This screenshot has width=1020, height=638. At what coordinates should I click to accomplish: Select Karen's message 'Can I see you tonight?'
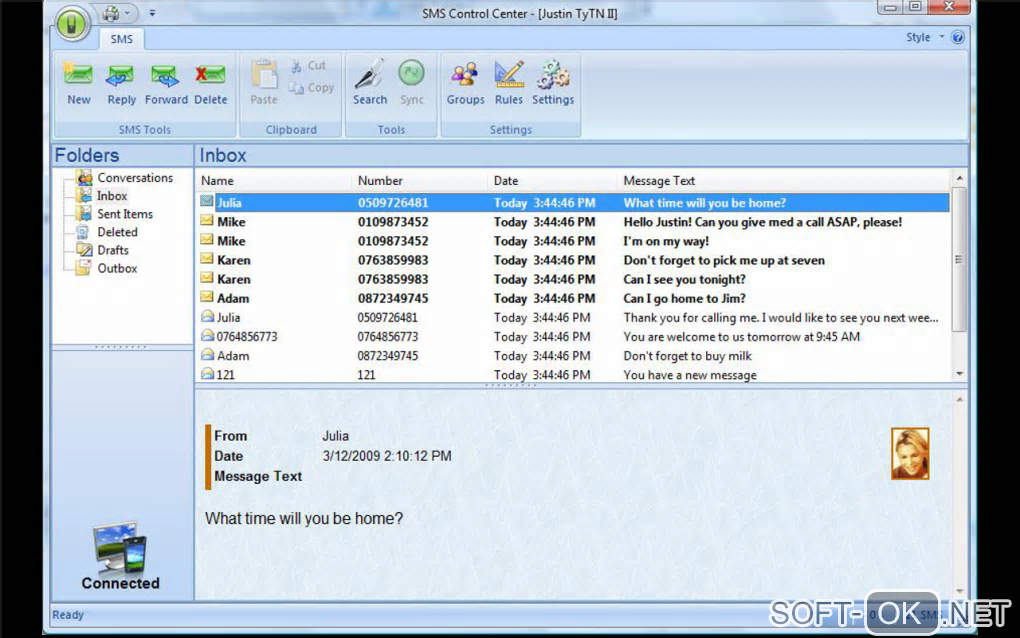tap(572, 280)
